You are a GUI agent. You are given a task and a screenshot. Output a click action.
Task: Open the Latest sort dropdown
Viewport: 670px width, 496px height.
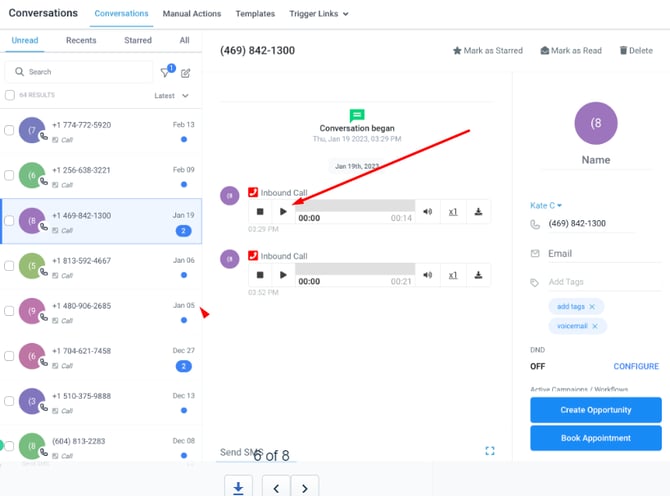pos(171,96)
